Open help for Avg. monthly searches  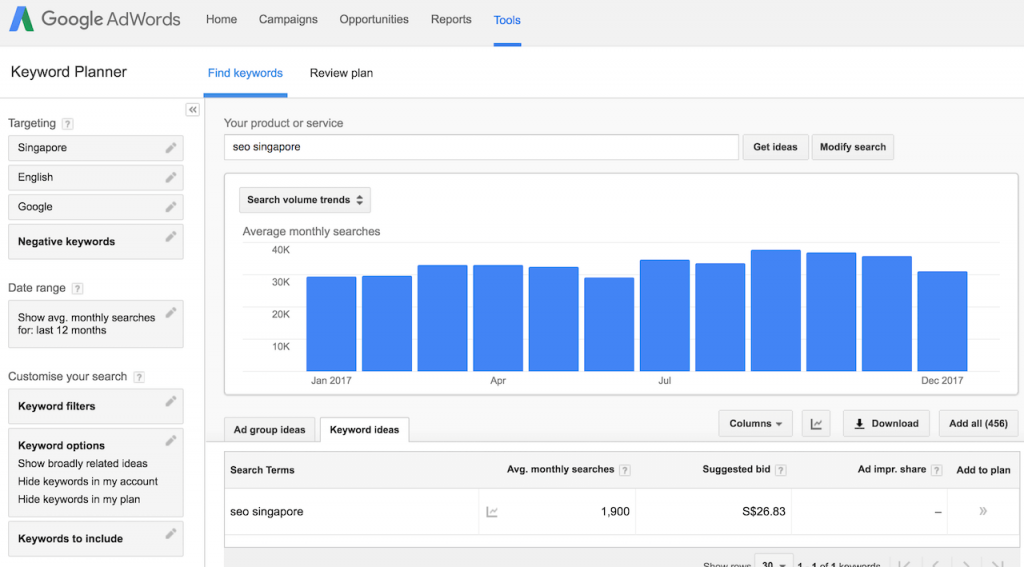625,470
